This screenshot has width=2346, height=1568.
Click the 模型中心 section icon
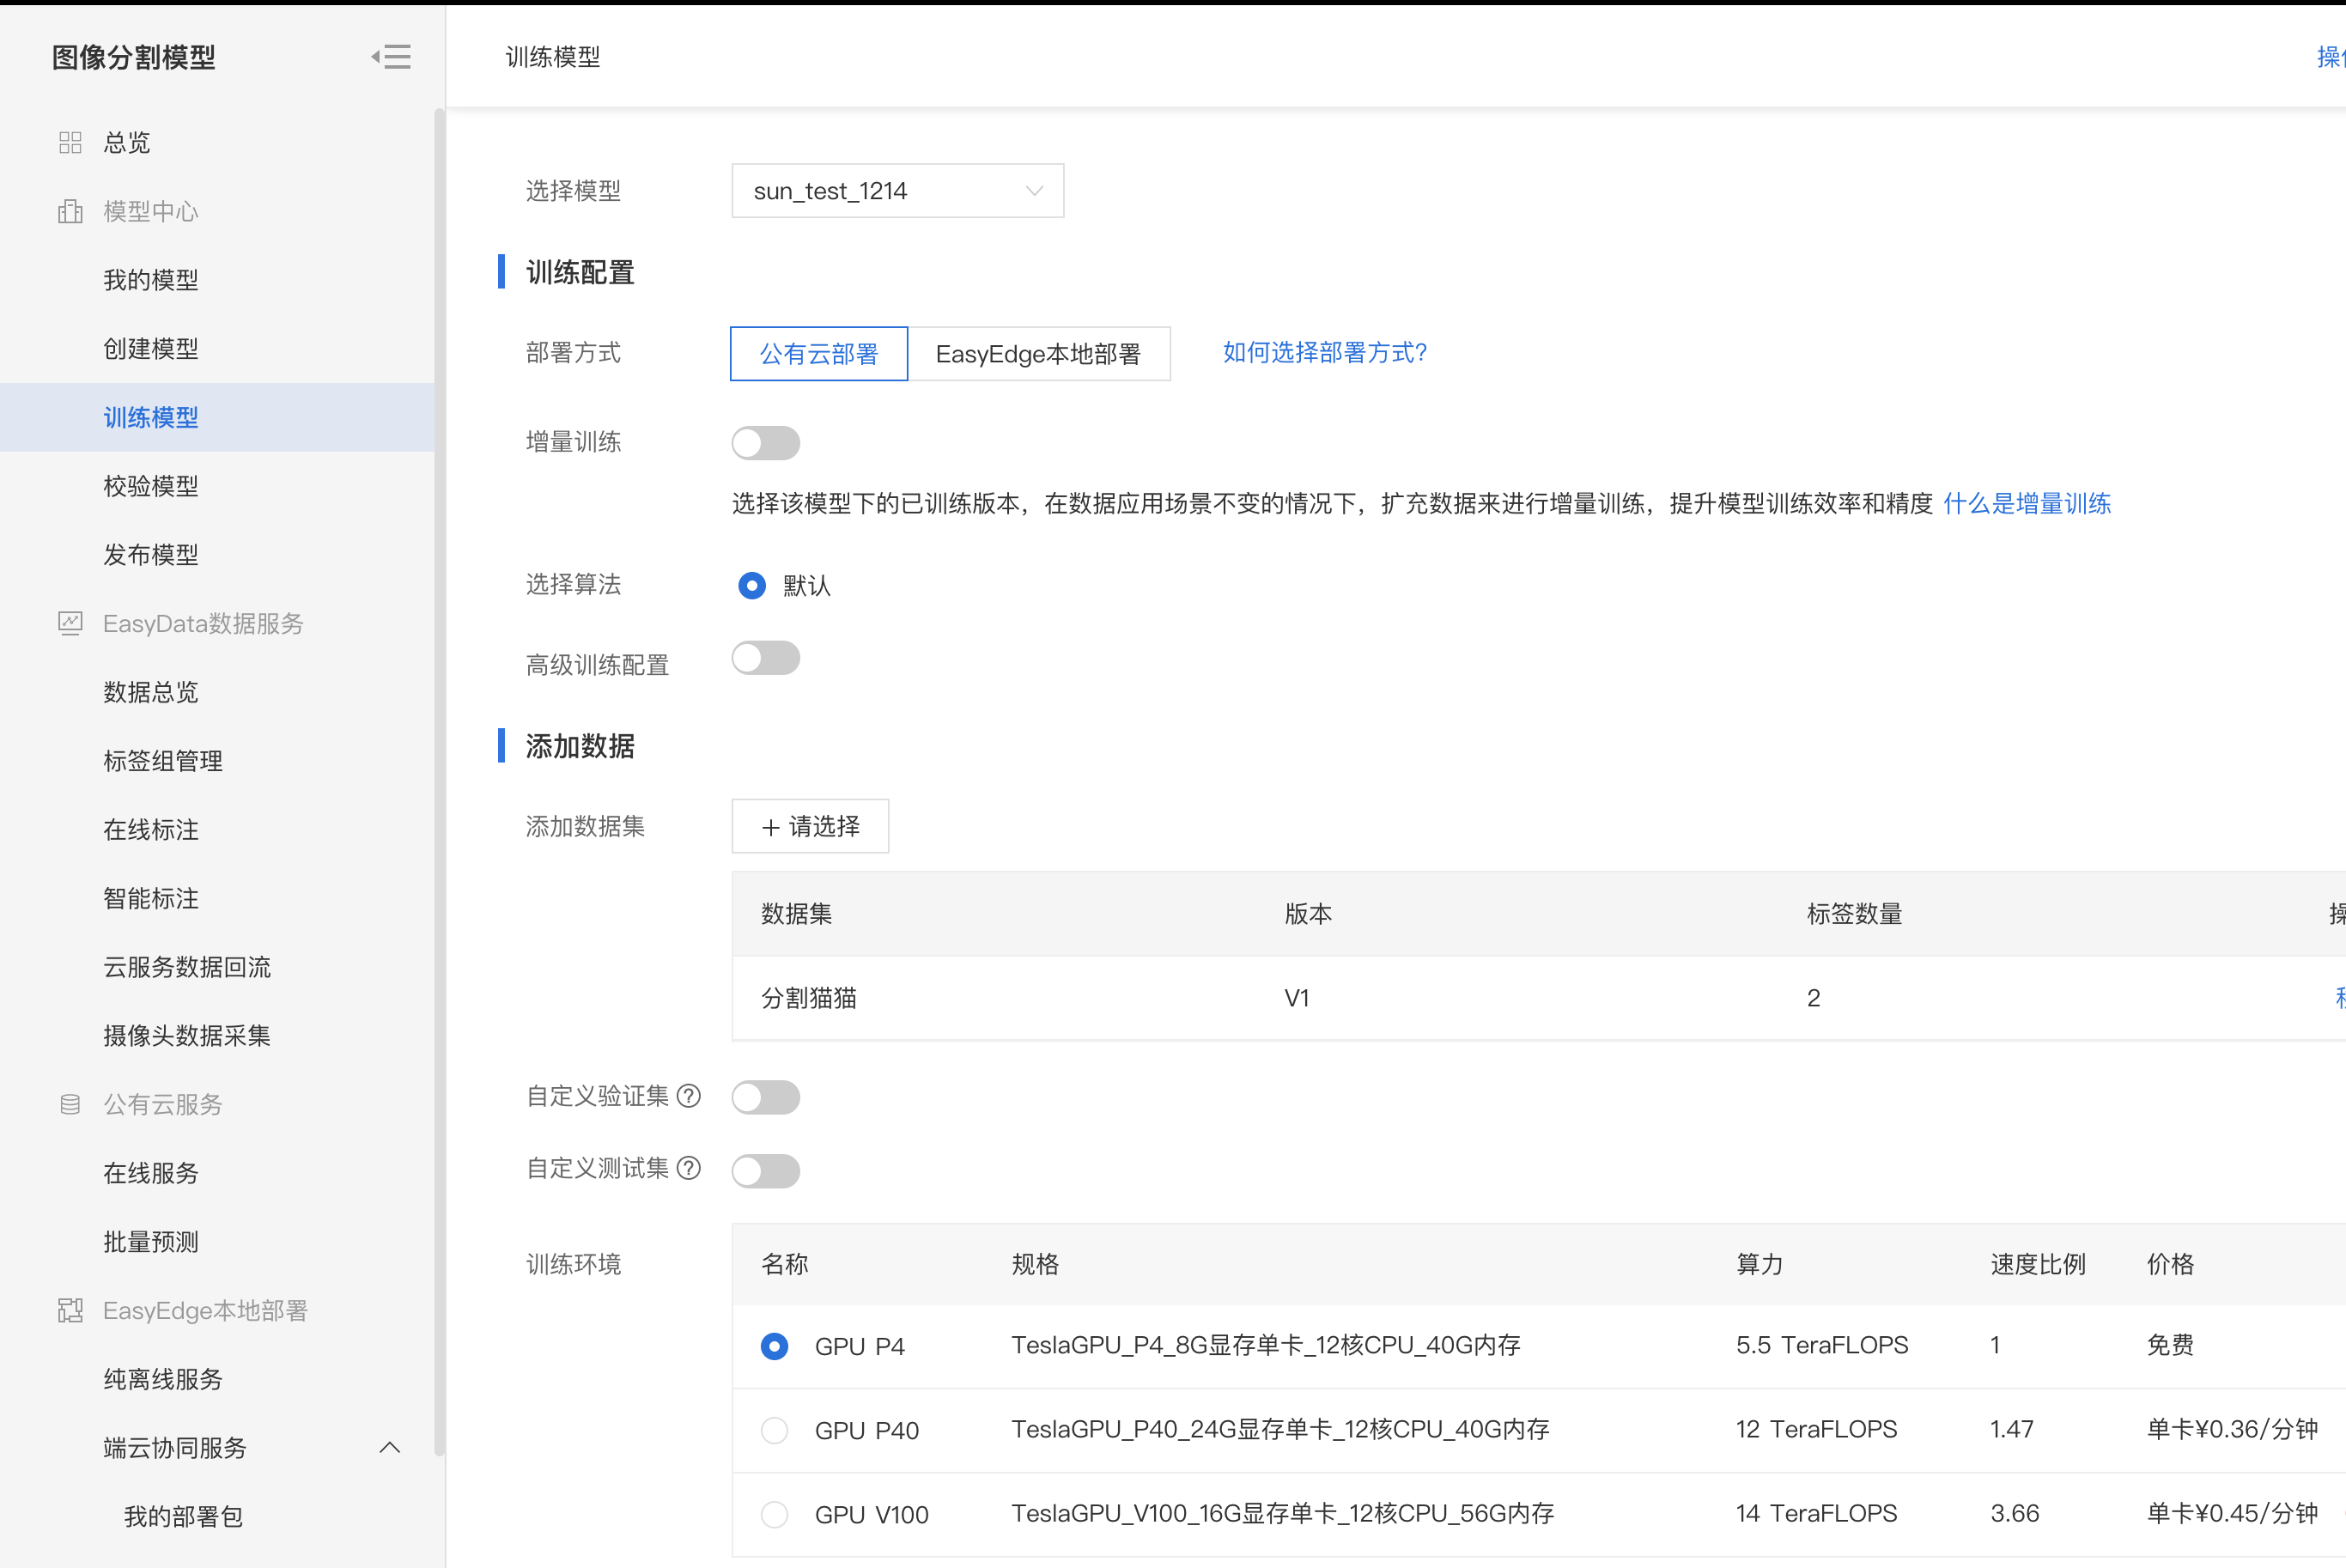(70, 211)
